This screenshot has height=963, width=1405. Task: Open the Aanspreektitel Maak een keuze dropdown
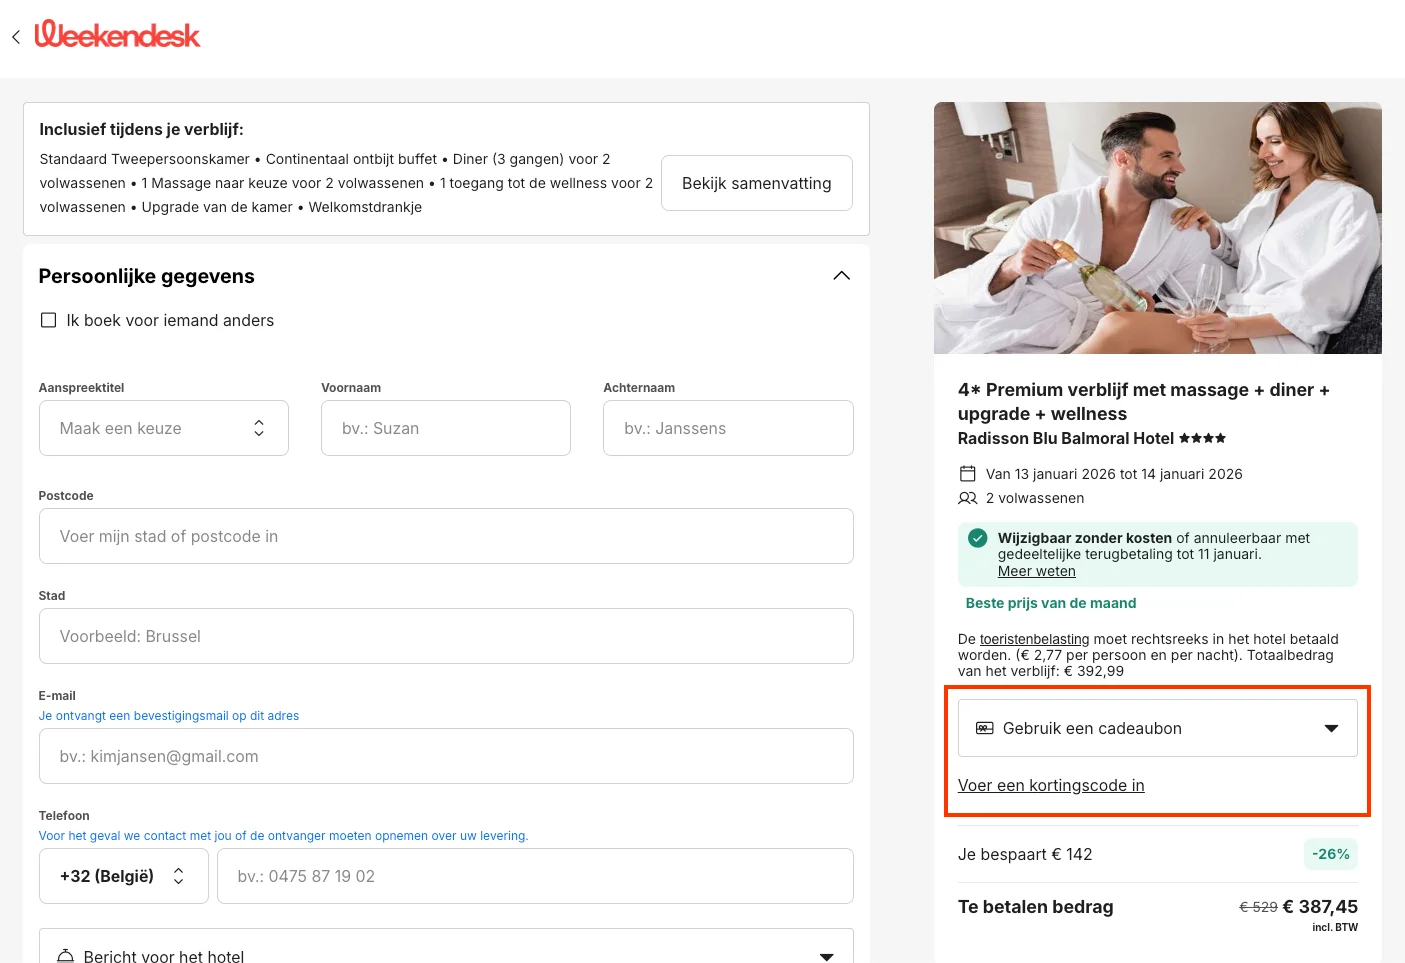tap(163, 428)
